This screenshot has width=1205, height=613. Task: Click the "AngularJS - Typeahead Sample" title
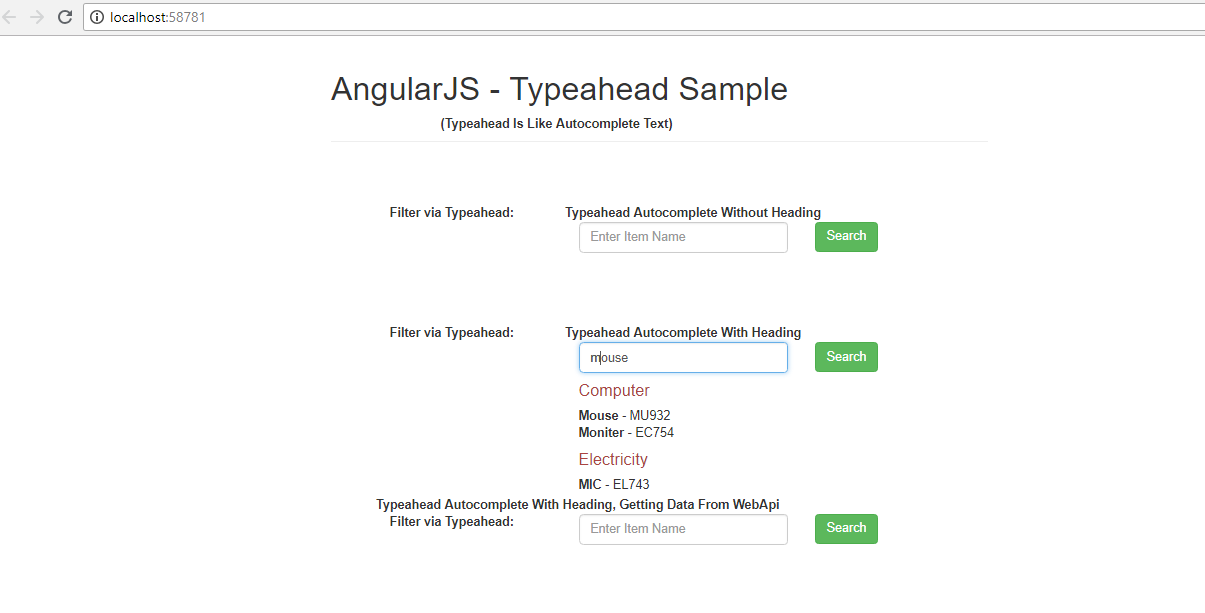[x=558, y=89]
